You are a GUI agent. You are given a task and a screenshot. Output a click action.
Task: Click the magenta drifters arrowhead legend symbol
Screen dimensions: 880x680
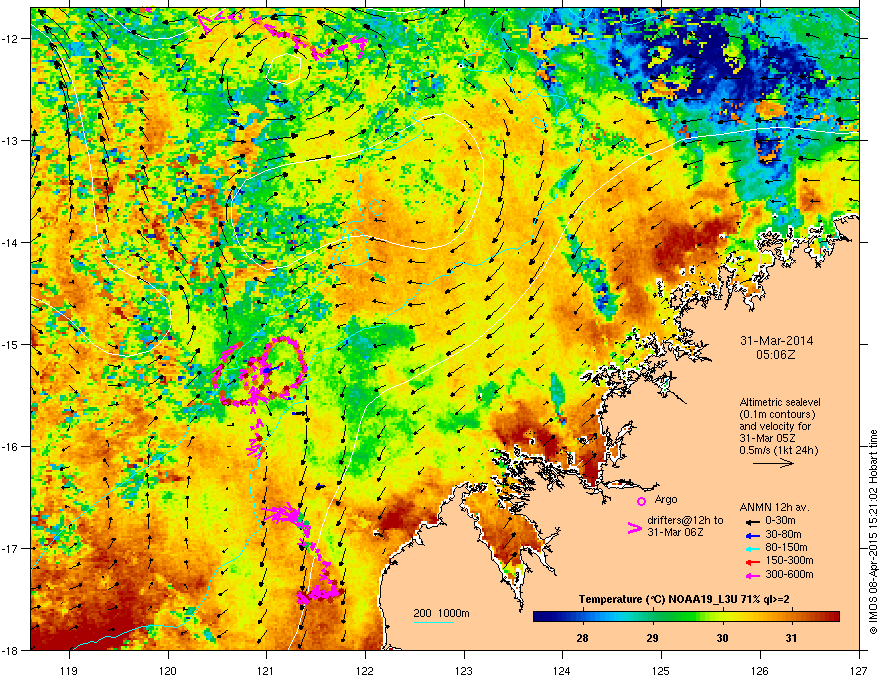[x=634, y=528]
